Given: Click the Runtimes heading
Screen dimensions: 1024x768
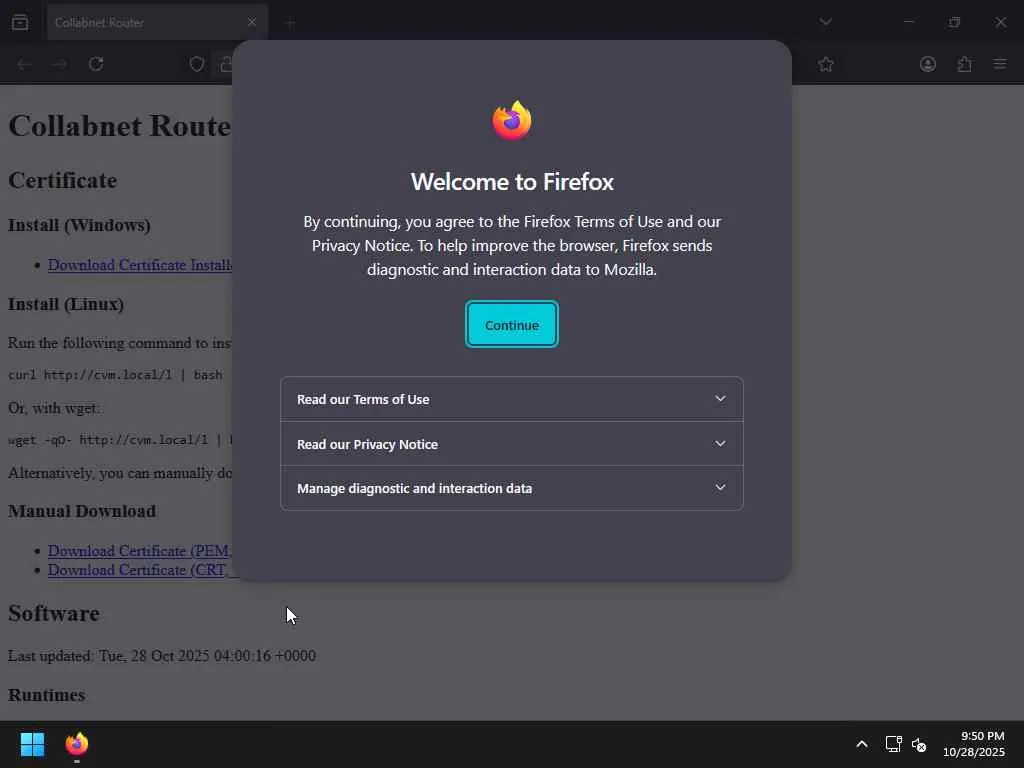Looking at the screenshot, I should [46, 694].
